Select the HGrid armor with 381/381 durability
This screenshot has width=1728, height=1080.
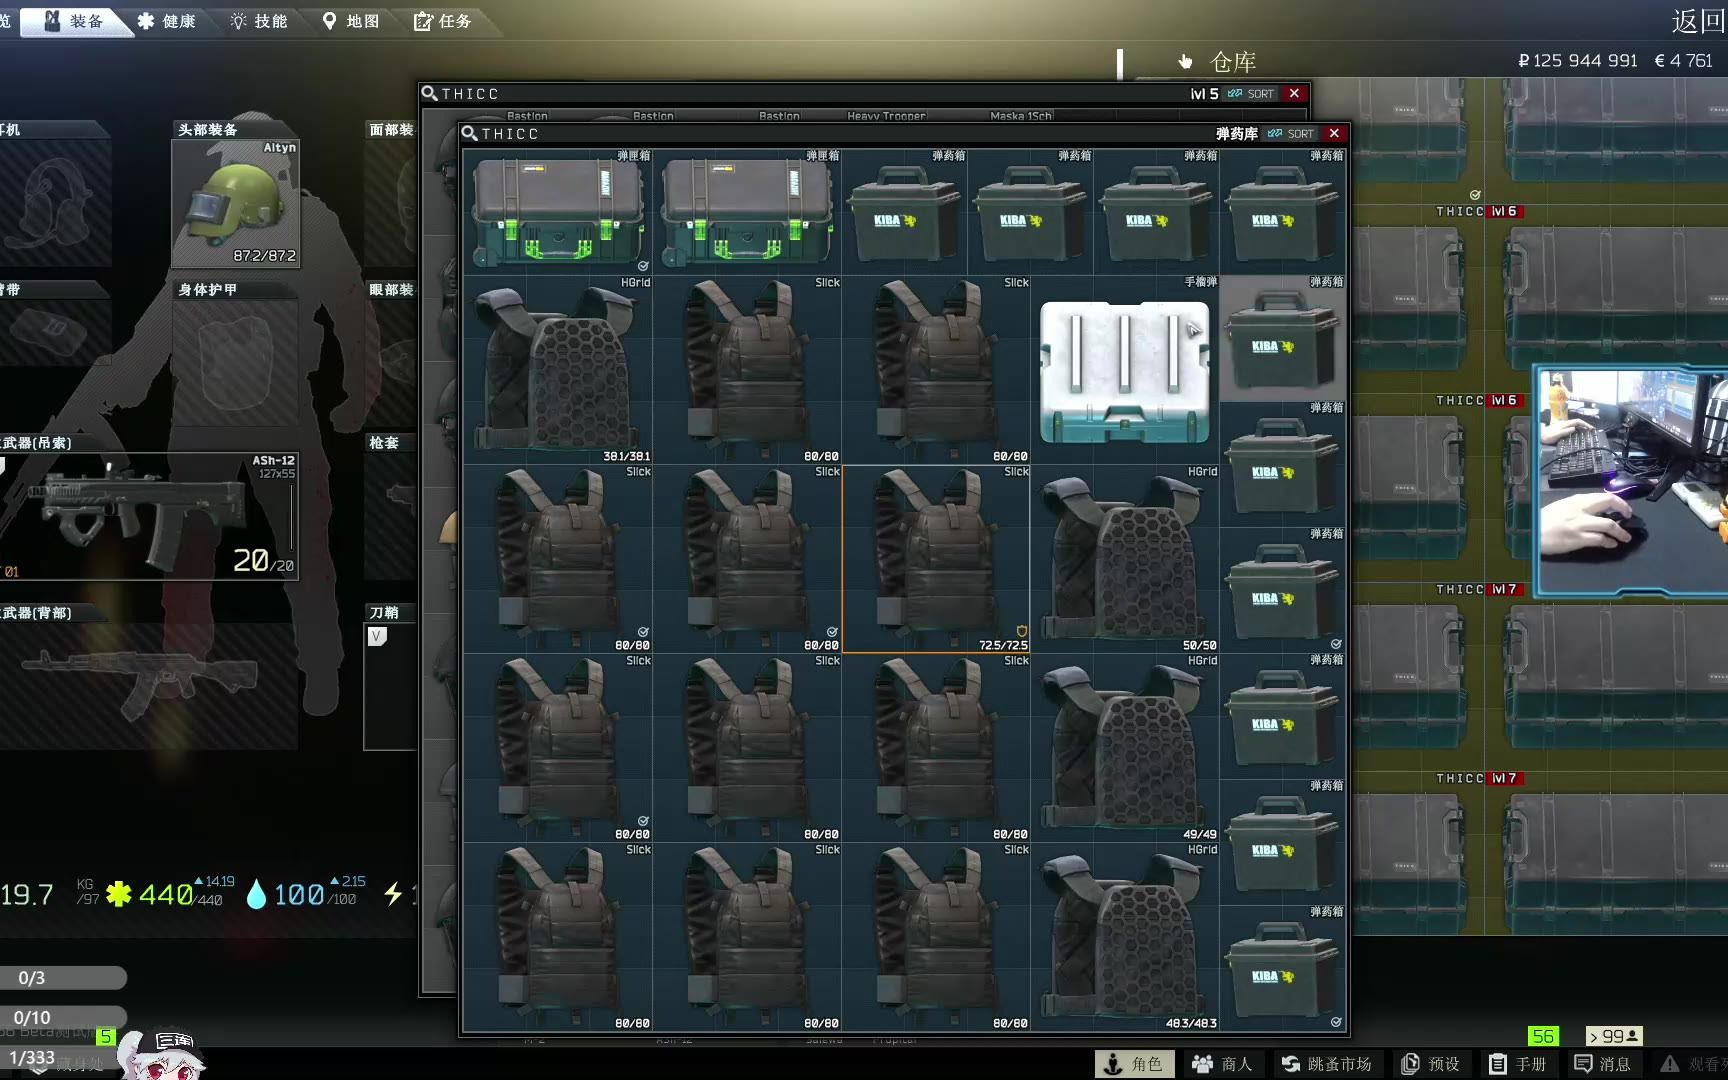click(x=557, y=370)
